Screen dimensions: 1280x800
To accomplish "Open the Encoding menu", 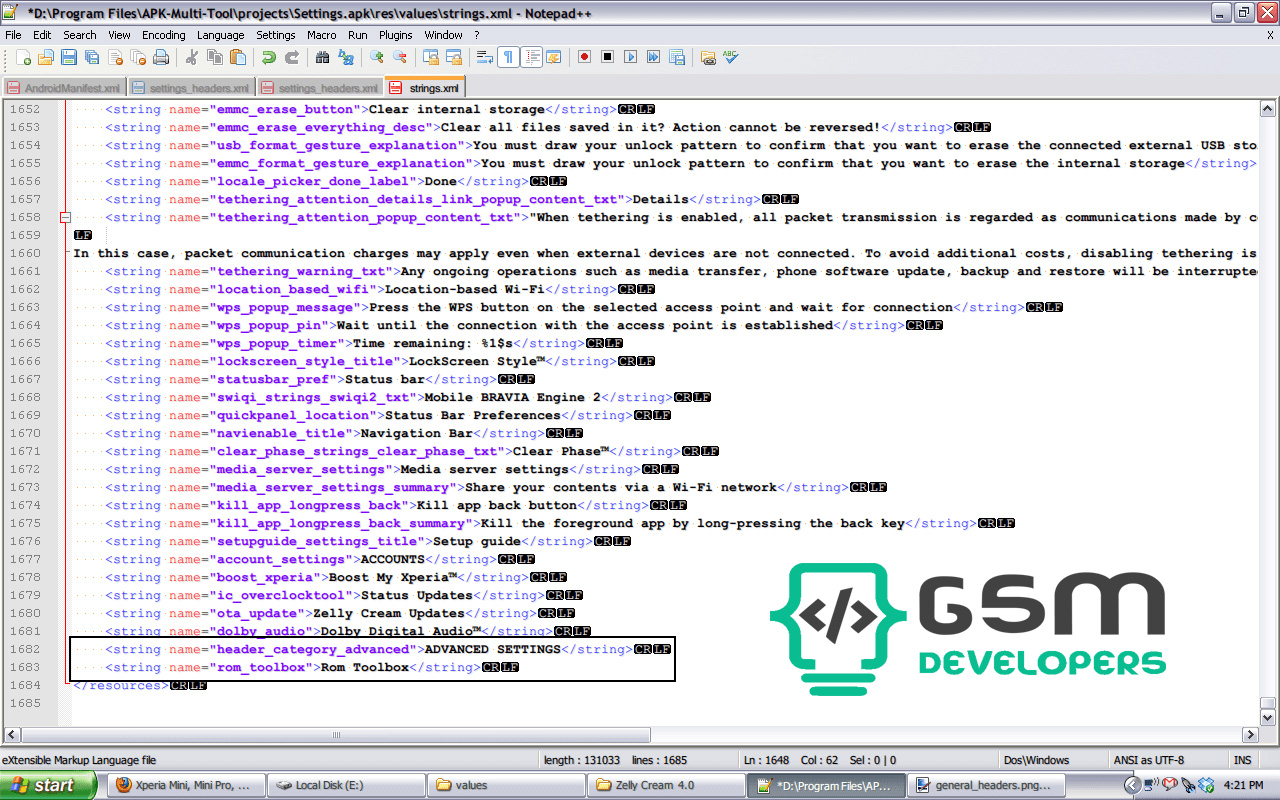I will (164, 35).
